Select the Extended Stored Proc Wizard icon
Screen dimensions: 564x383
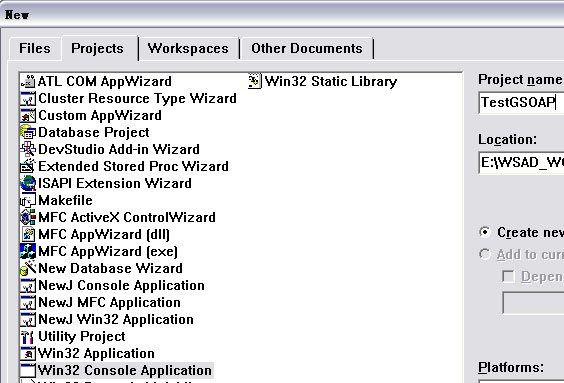[x=28, y=166]
